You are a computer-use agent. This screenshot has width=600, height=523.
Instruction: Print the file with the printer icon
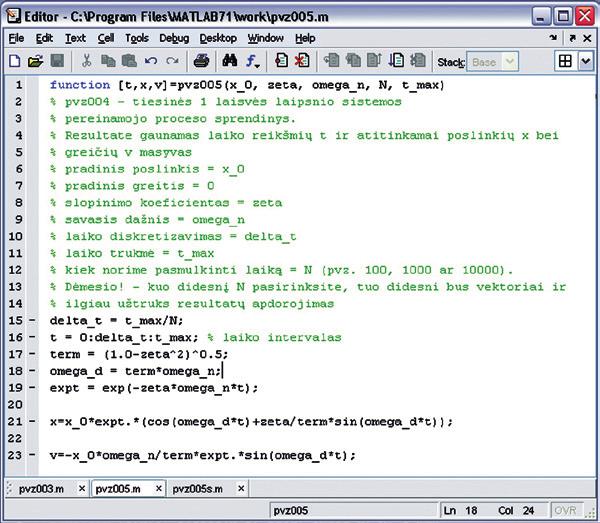[201, 61]
